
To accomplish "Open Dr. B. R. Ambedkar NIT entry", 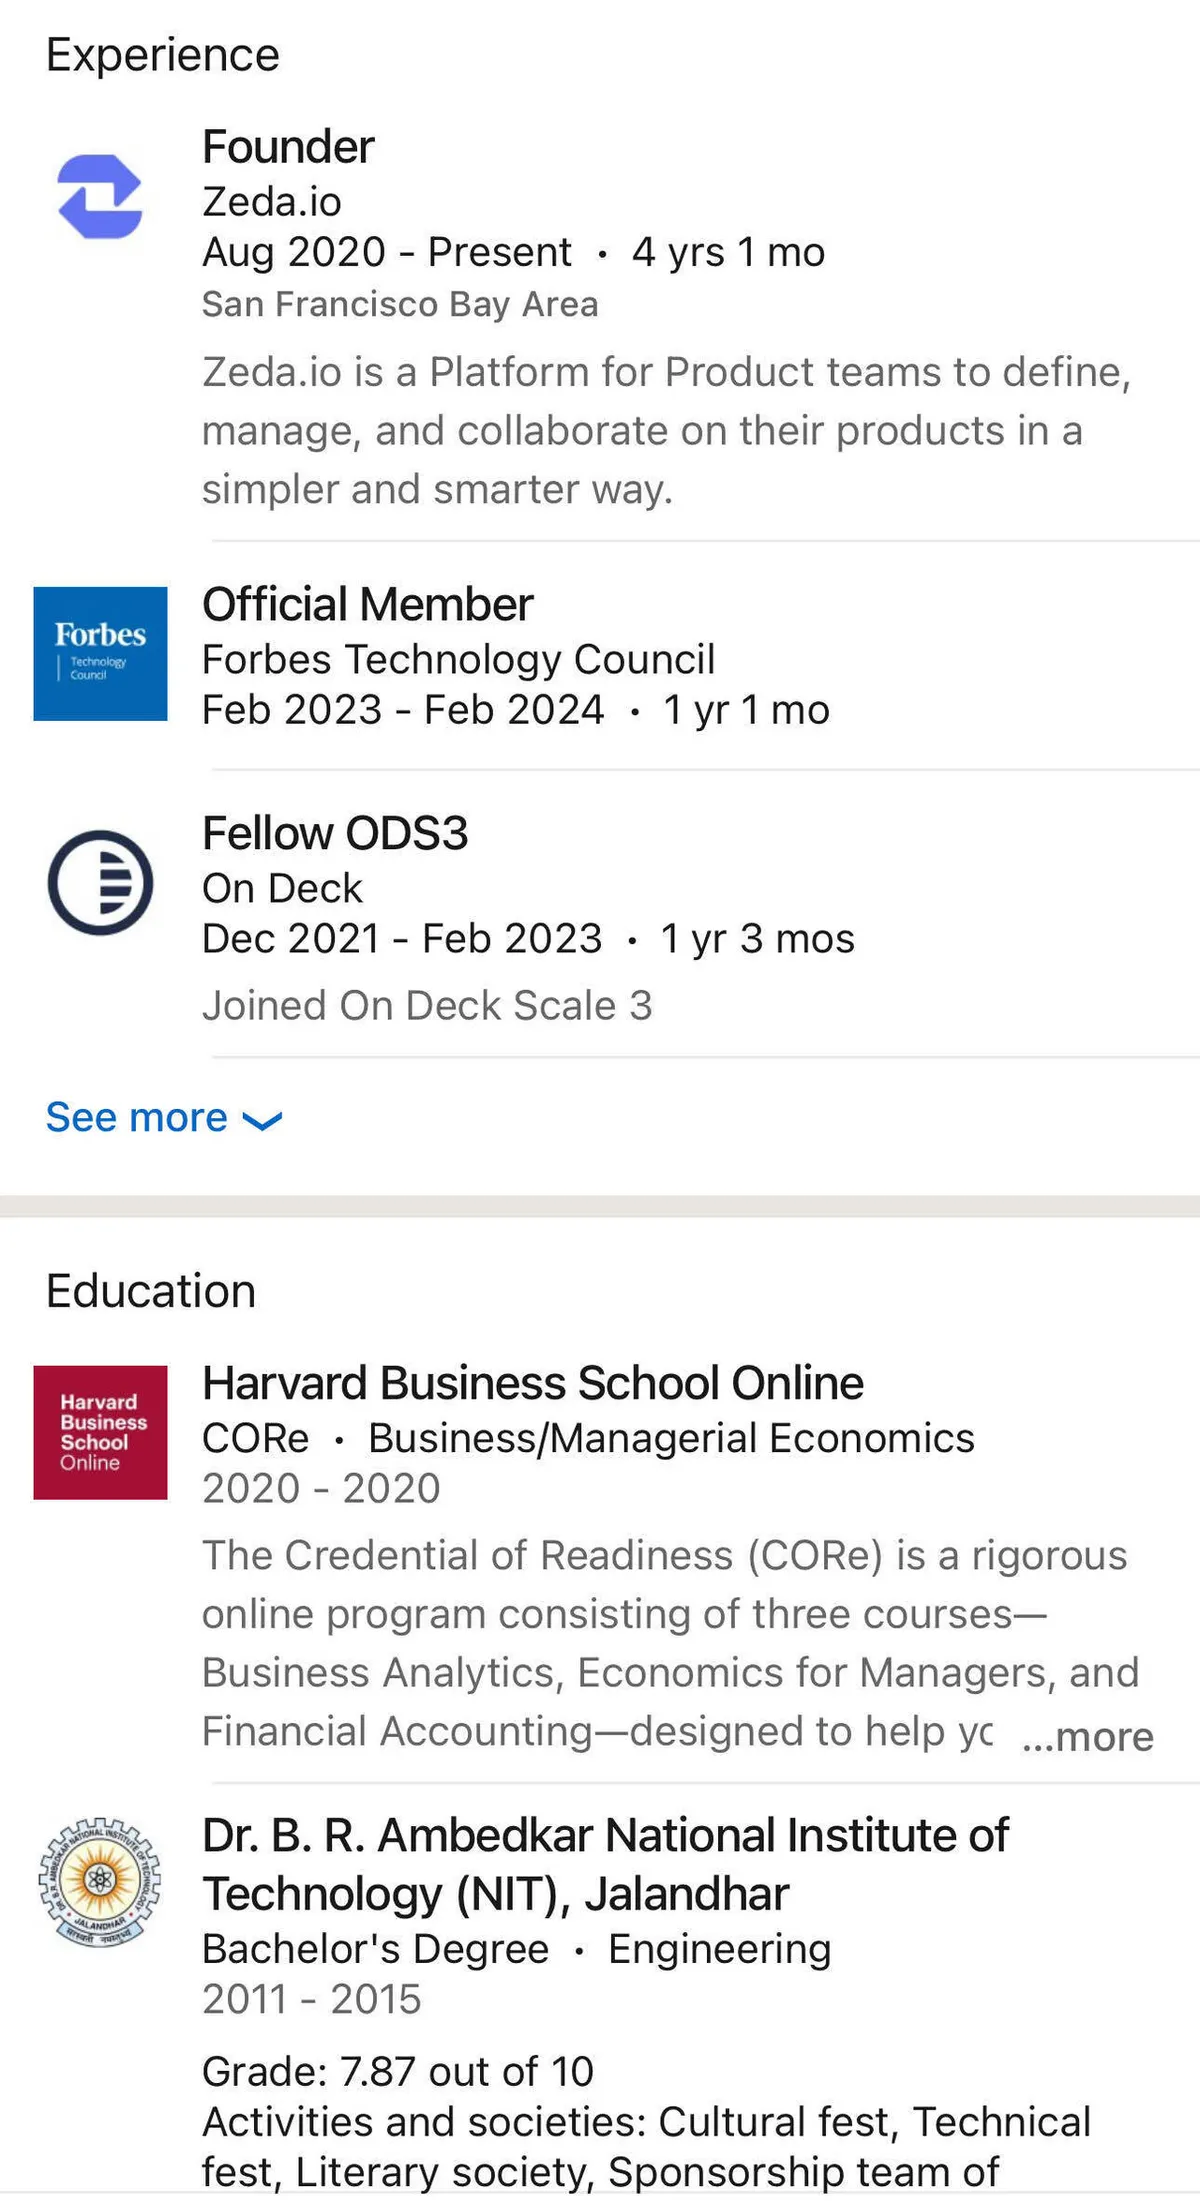I will [604, 1864].
